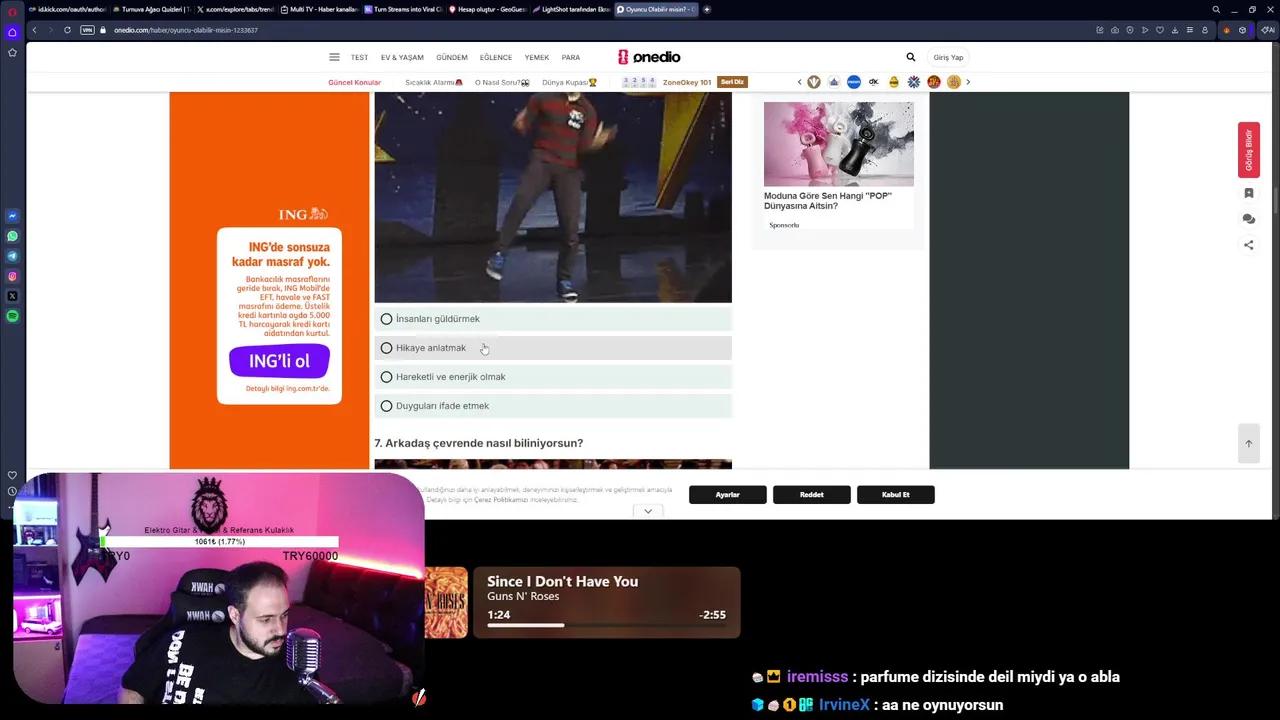Switch to the Multi TV browser tab
Image resolution: width=1280 pixels, height=720 pixels.
319,9
